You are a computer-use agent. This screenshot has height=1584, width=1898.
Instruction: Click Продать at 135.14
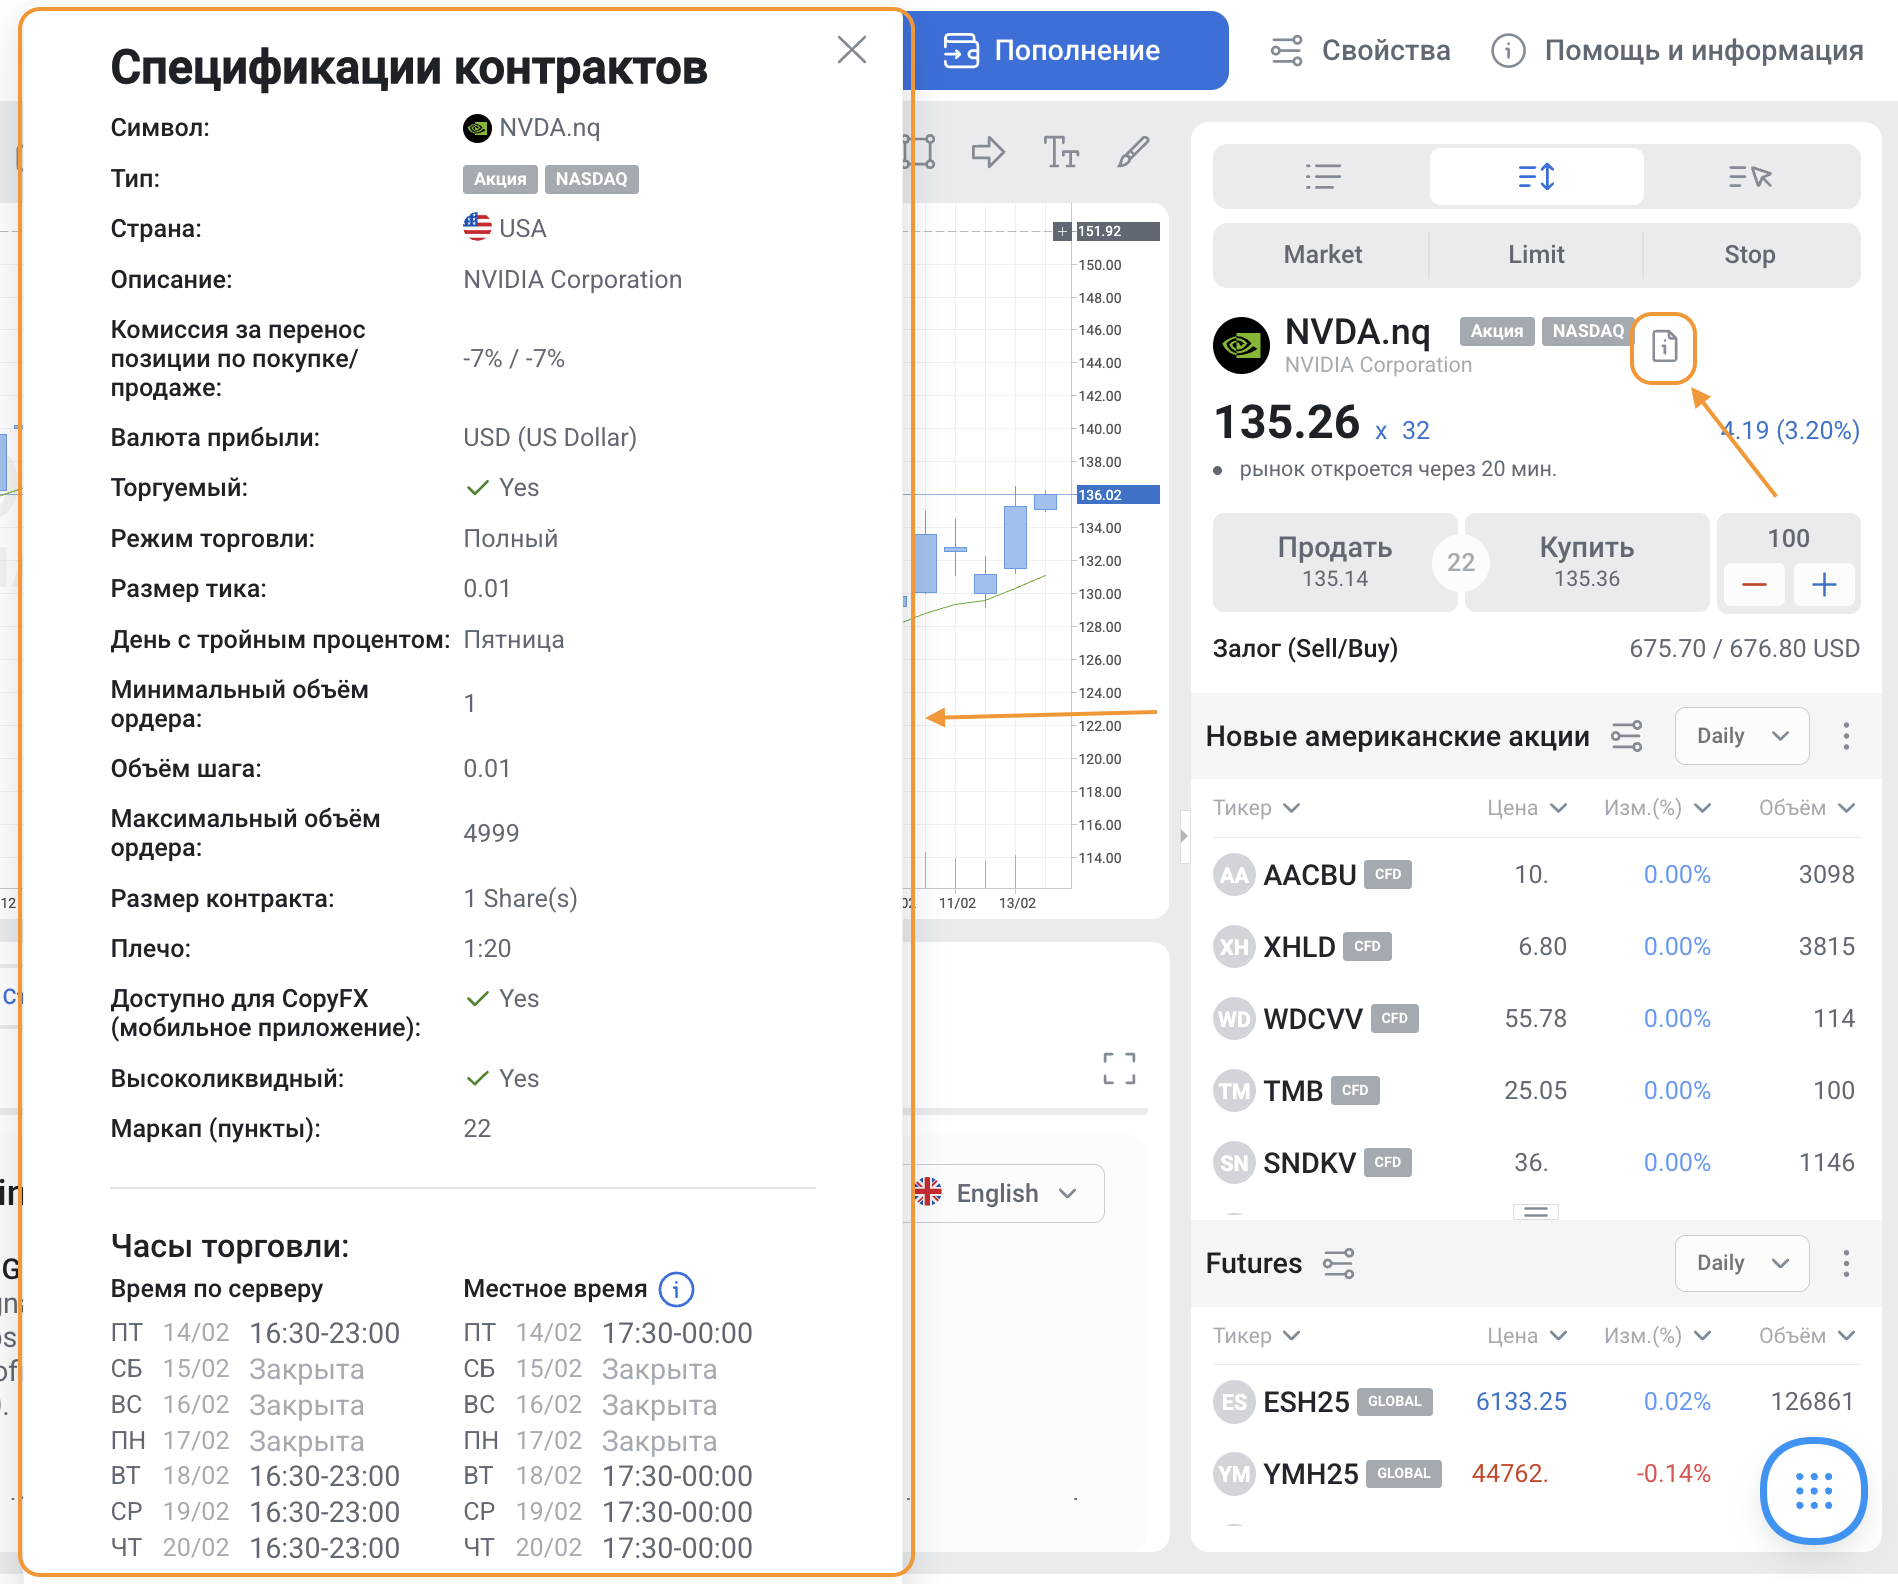(1334, 562)
